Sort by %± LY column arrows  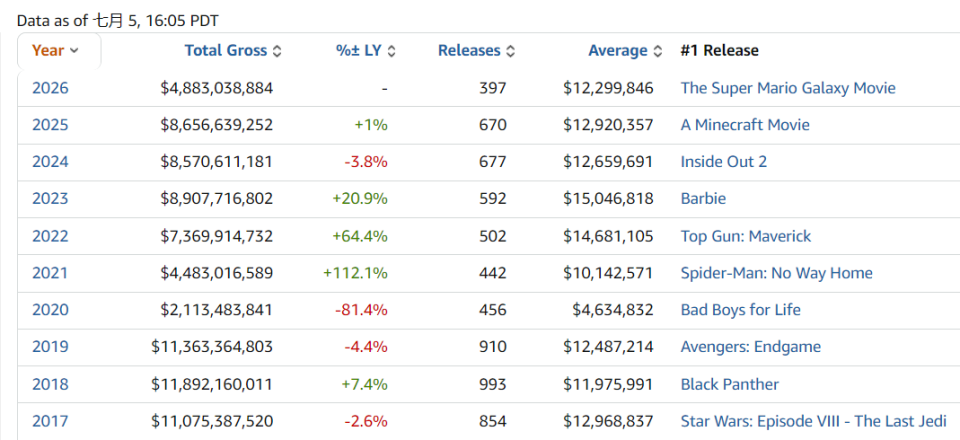point(392,51)
